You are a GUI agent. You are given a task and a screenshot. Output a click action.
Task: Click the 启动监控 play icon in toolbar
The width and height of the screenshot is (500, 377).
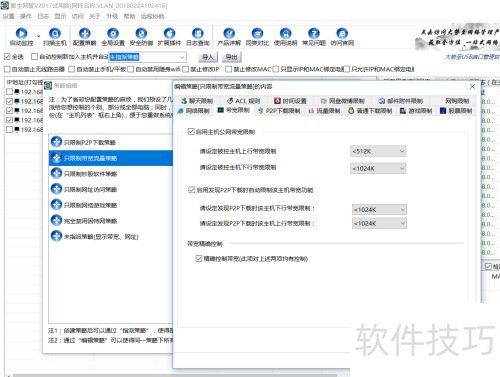click(21, 33)
